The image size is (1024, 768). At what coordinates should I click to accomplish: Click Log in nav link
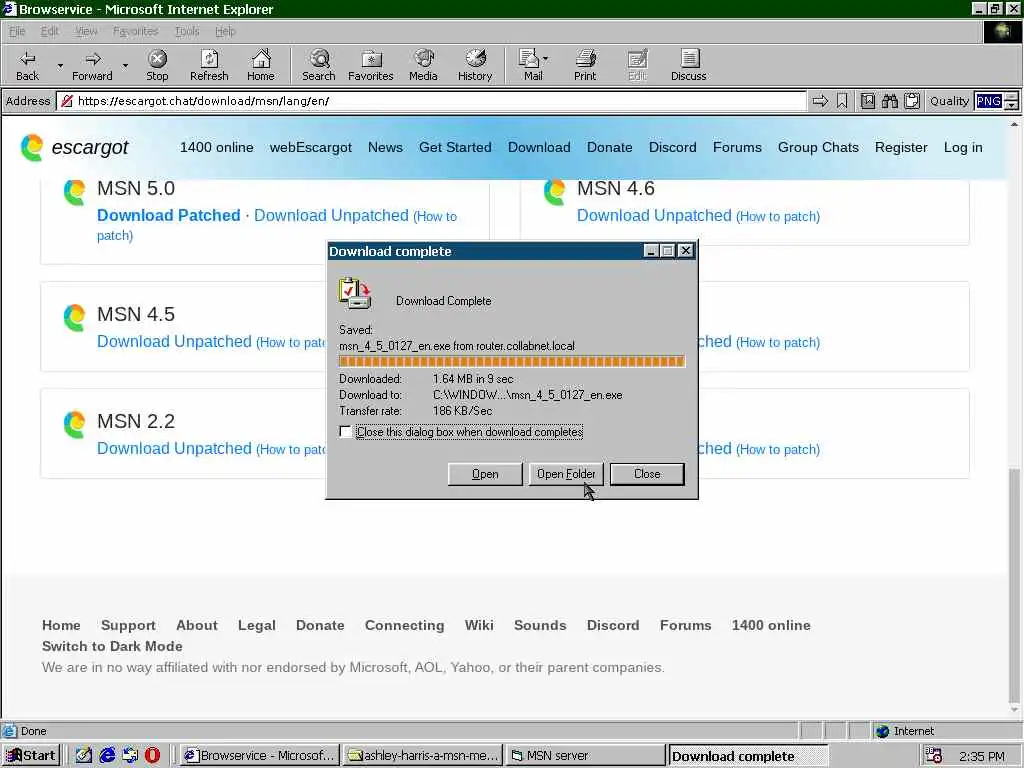963,148
